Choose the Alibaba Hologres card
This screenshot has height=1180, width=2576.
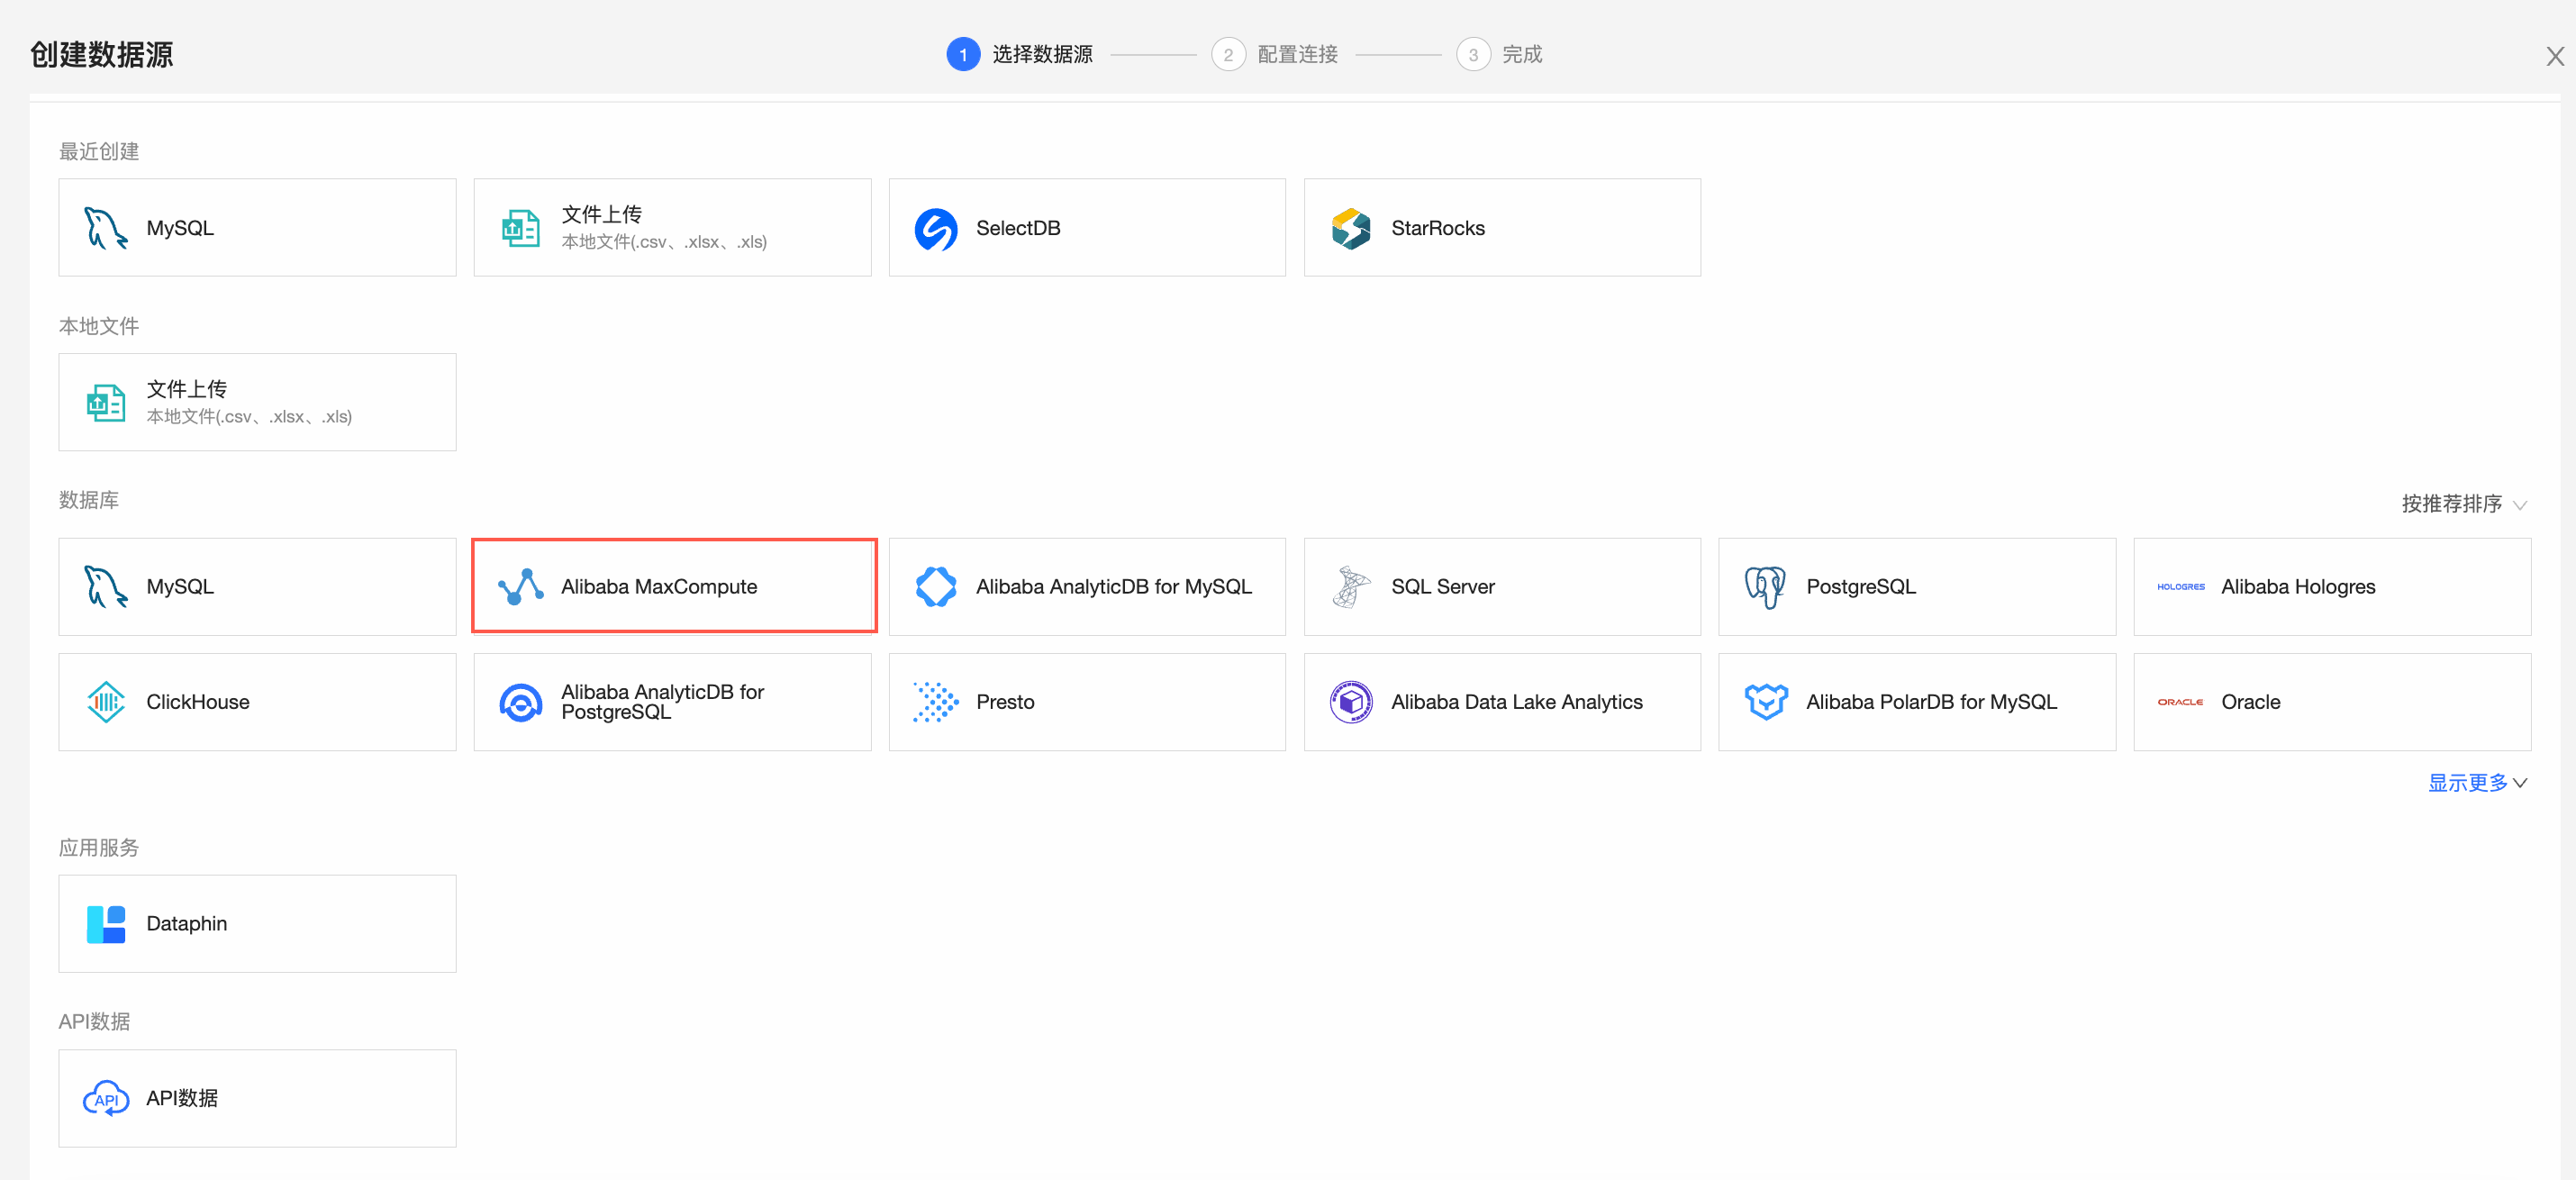click(2331, 587)
